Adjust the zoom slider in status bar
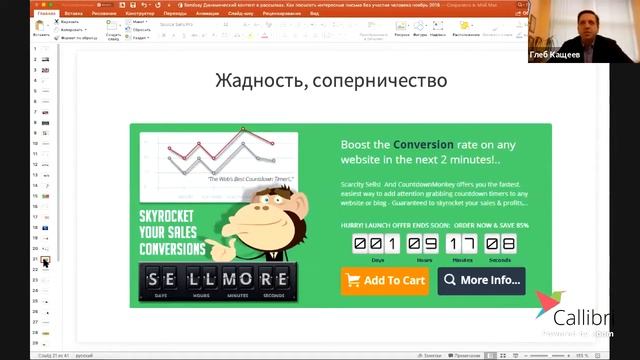 click(x=547, y=356)
